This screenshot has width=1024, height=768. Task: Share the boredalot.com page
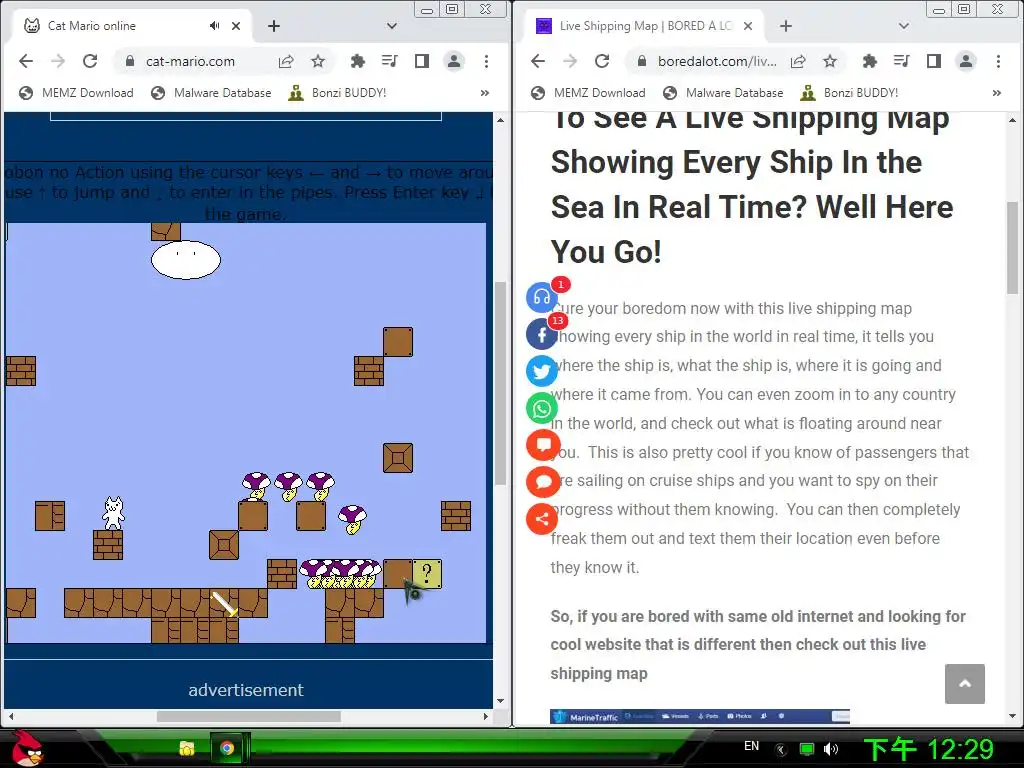click(x=798, y=61)
